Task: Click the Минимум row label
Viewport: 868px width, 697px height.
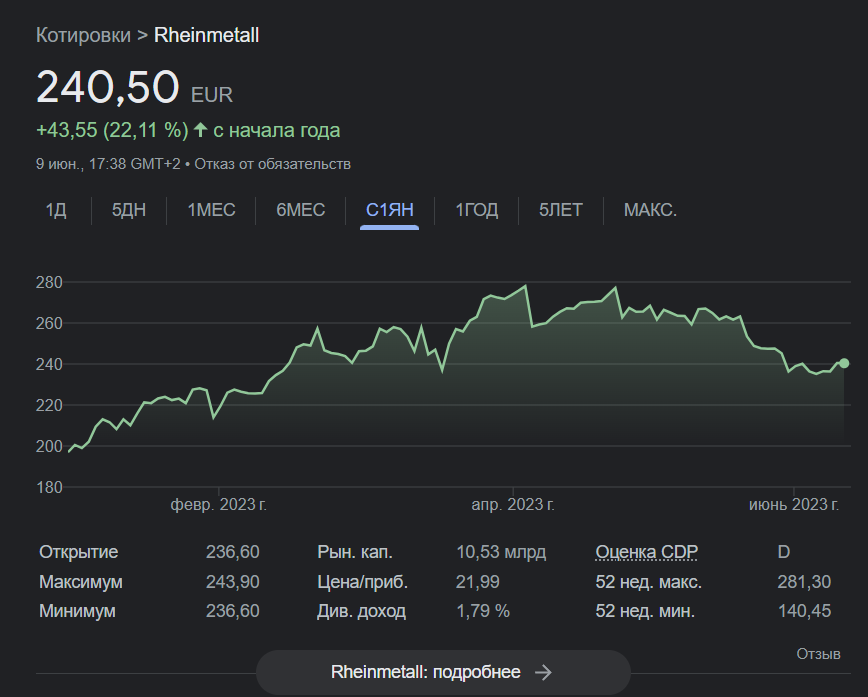Action: point(78,611)
